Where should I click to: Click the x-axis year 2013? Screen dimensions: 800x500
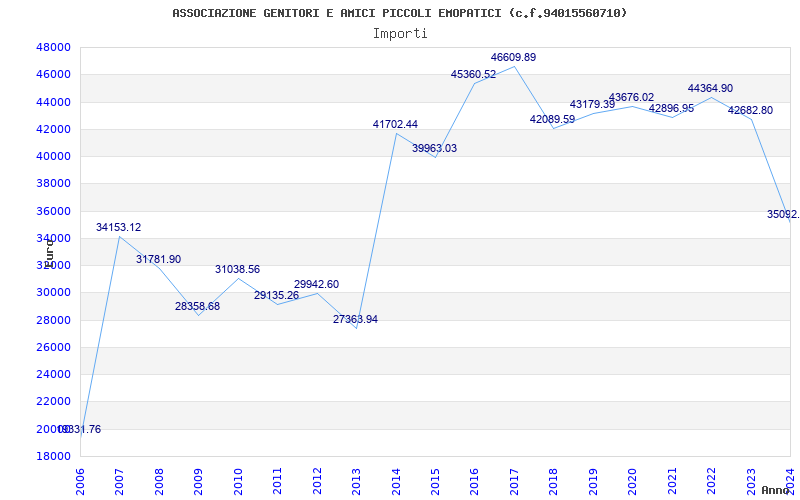[x=357, y=481]
